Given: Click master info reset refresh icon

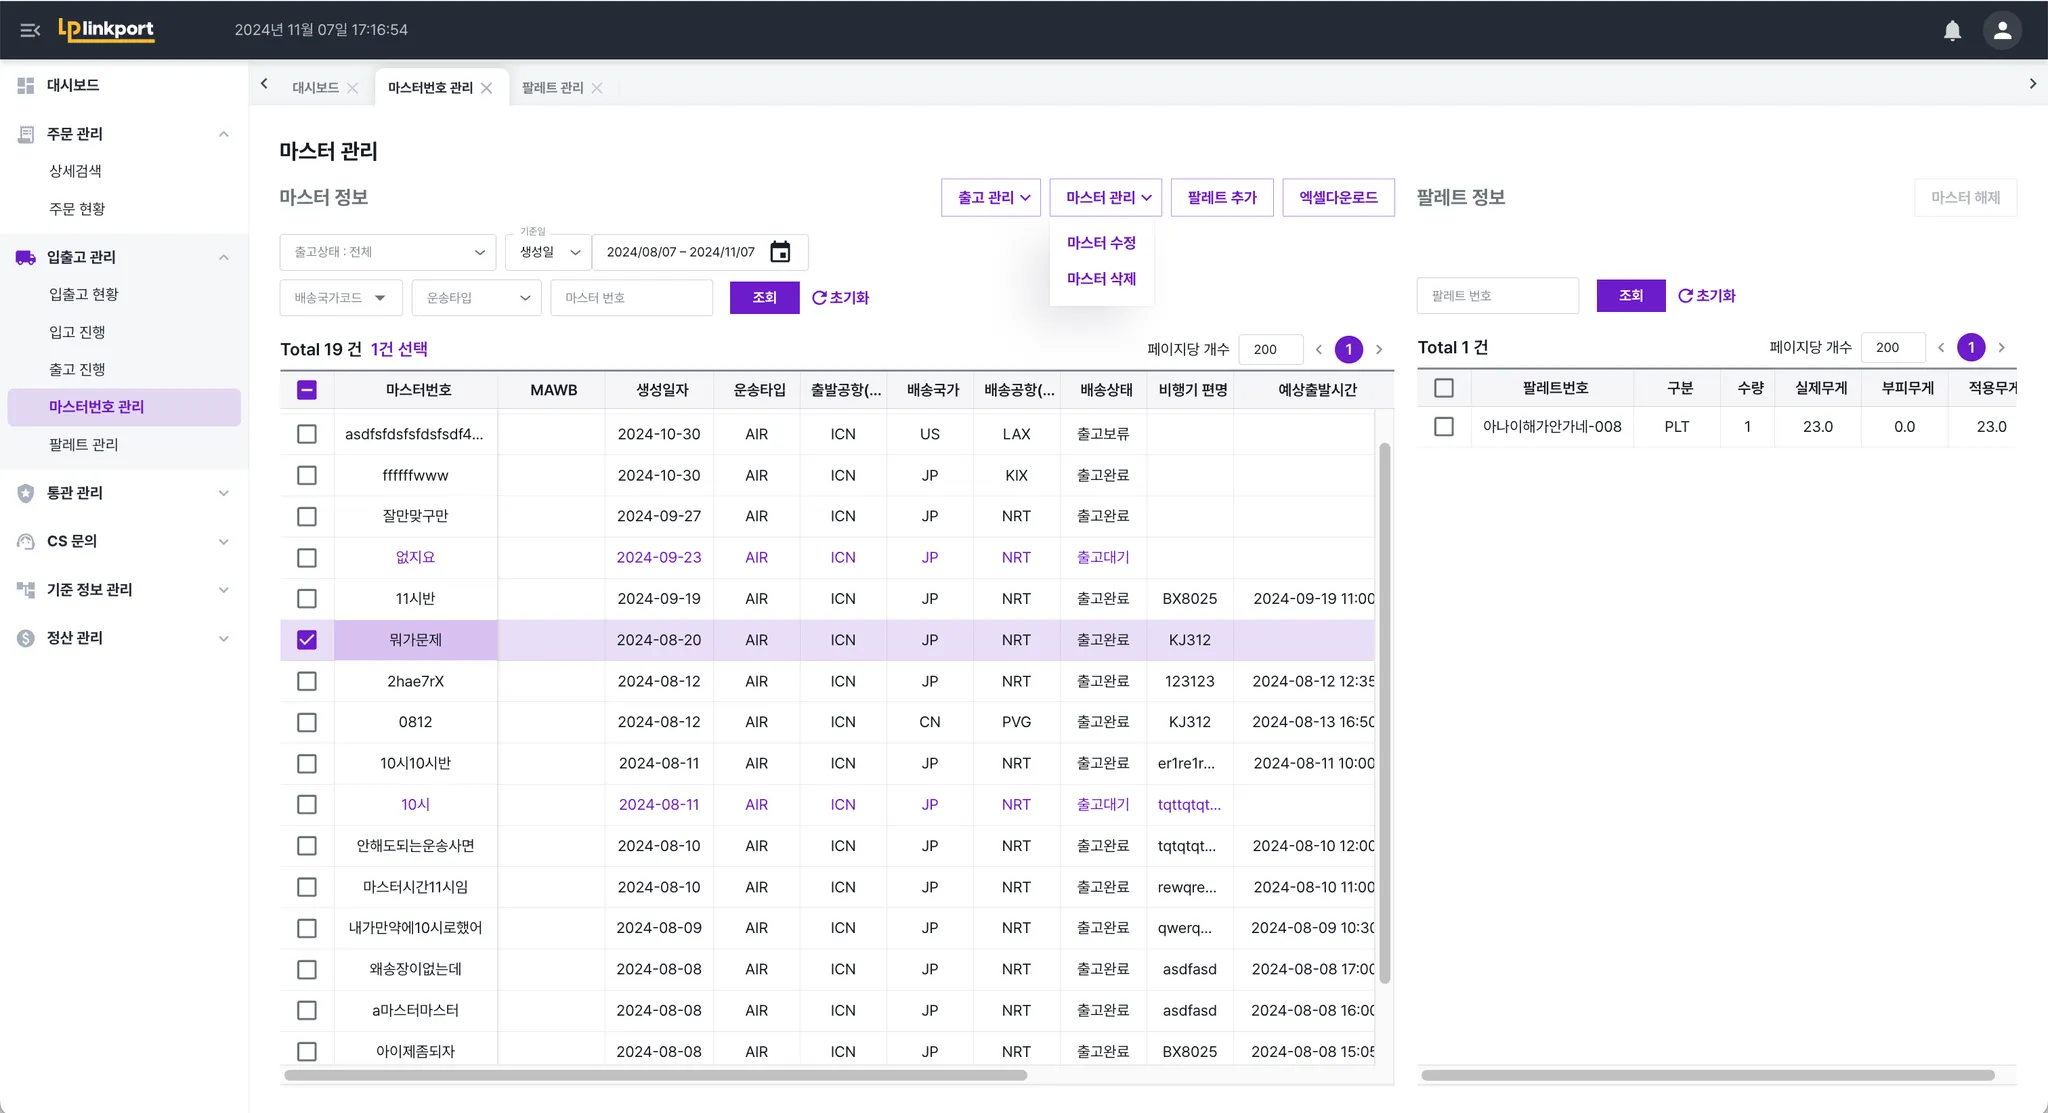Looking at the screenshot, I should (x=819, y=298).
